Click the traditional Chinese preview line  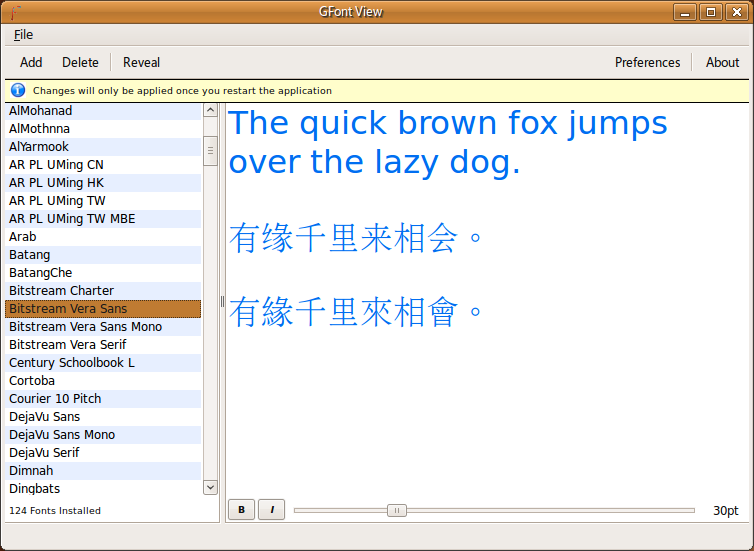(x=355, y=312)
